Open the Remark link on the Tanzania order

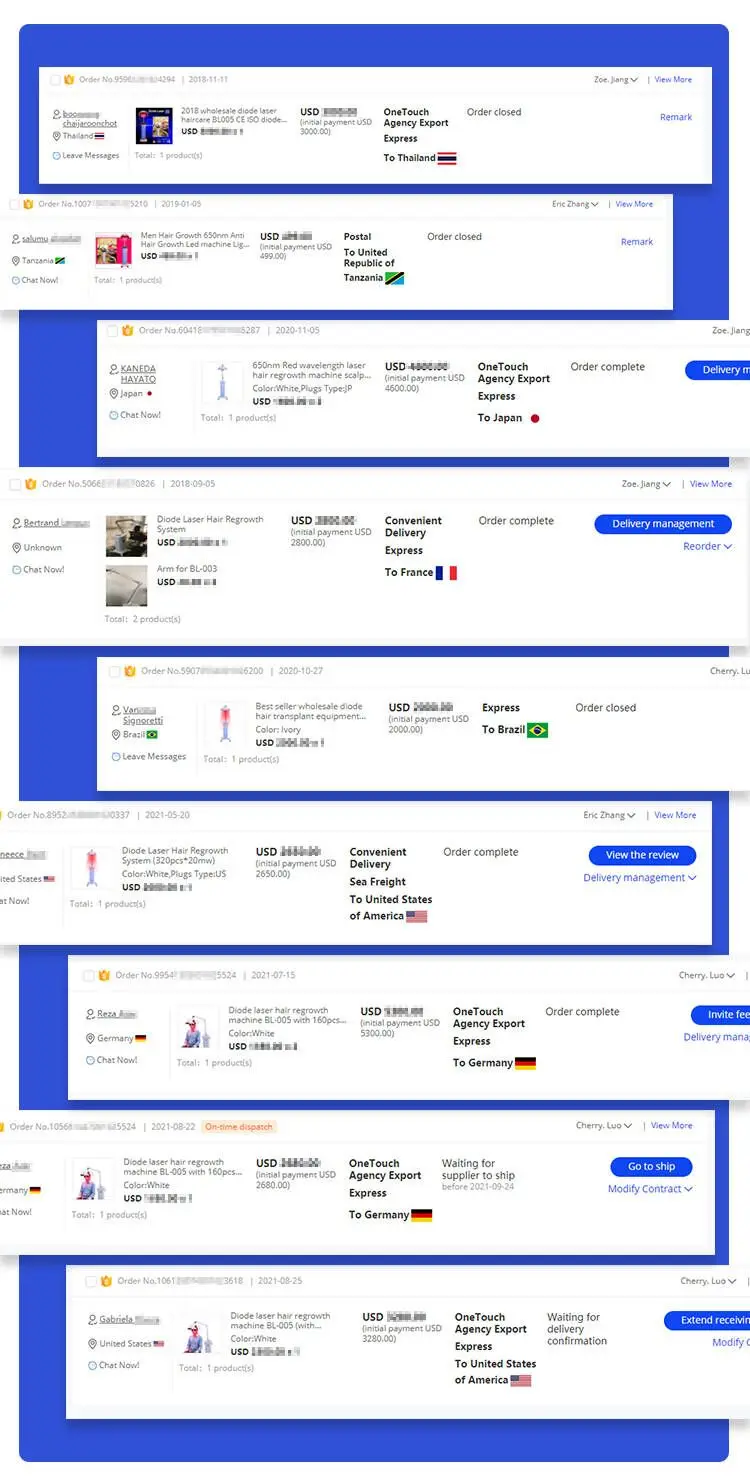[x=637, y=242]
